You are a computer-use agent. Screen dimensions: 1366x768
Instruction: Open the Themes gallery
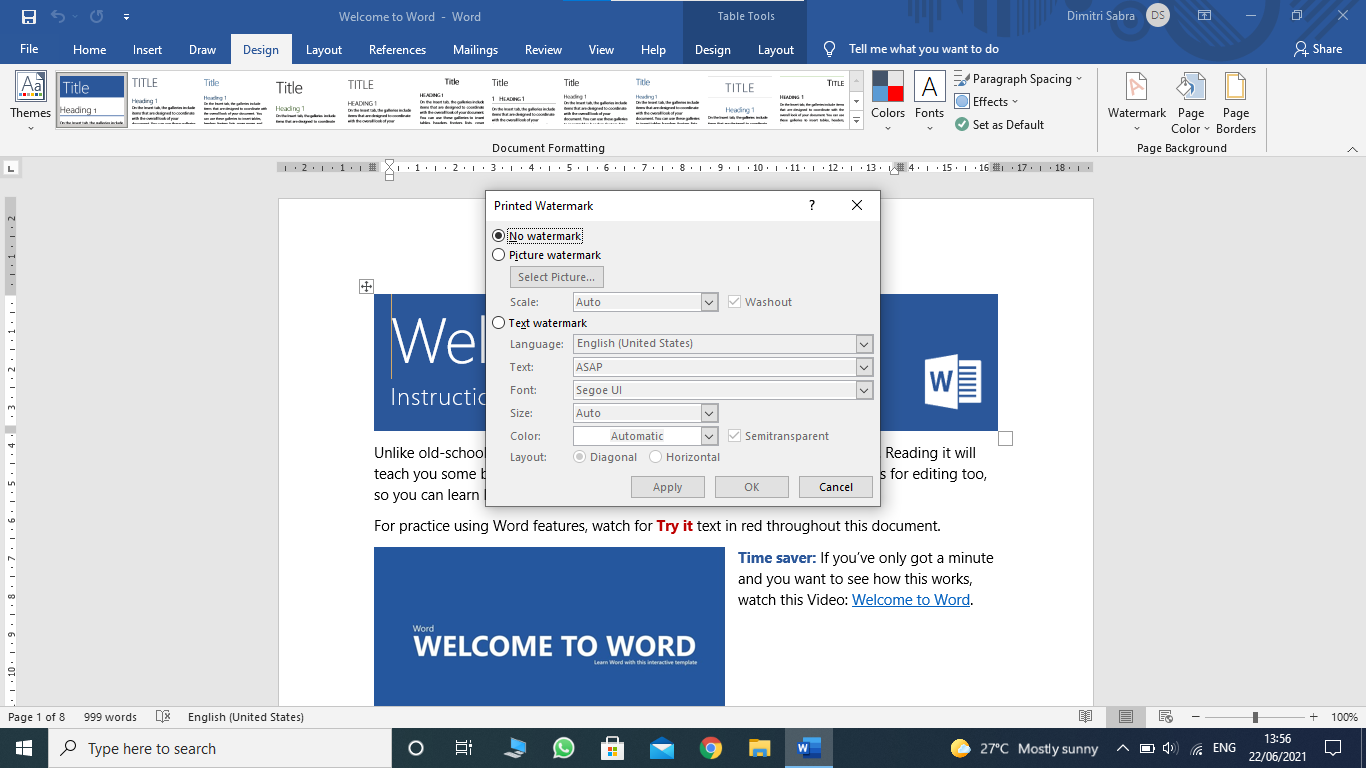(30, 100)
